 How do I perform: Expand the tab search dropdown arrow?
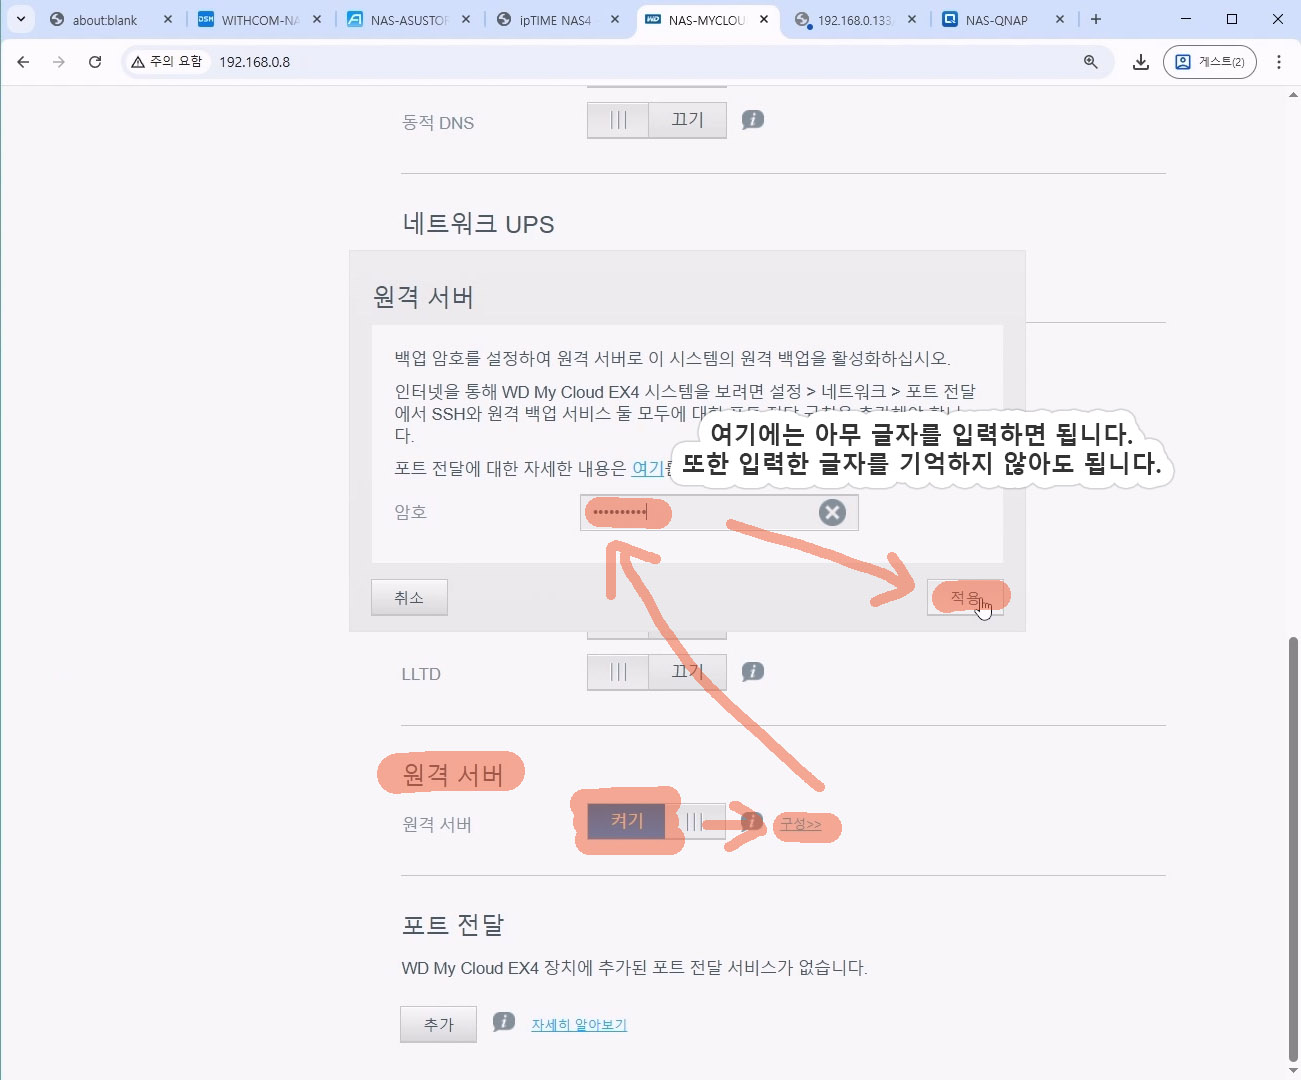pos(20,19)
